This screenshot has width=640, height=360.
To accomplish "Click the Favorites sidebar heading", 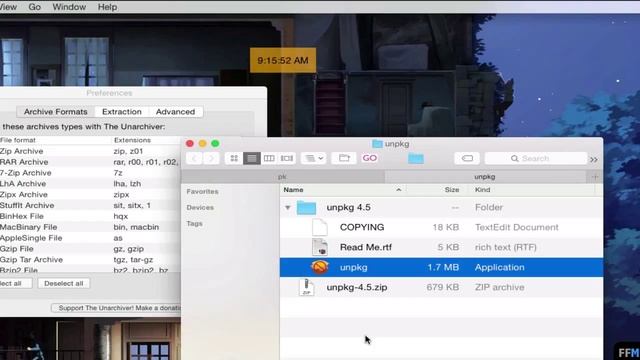I will 202,191.
